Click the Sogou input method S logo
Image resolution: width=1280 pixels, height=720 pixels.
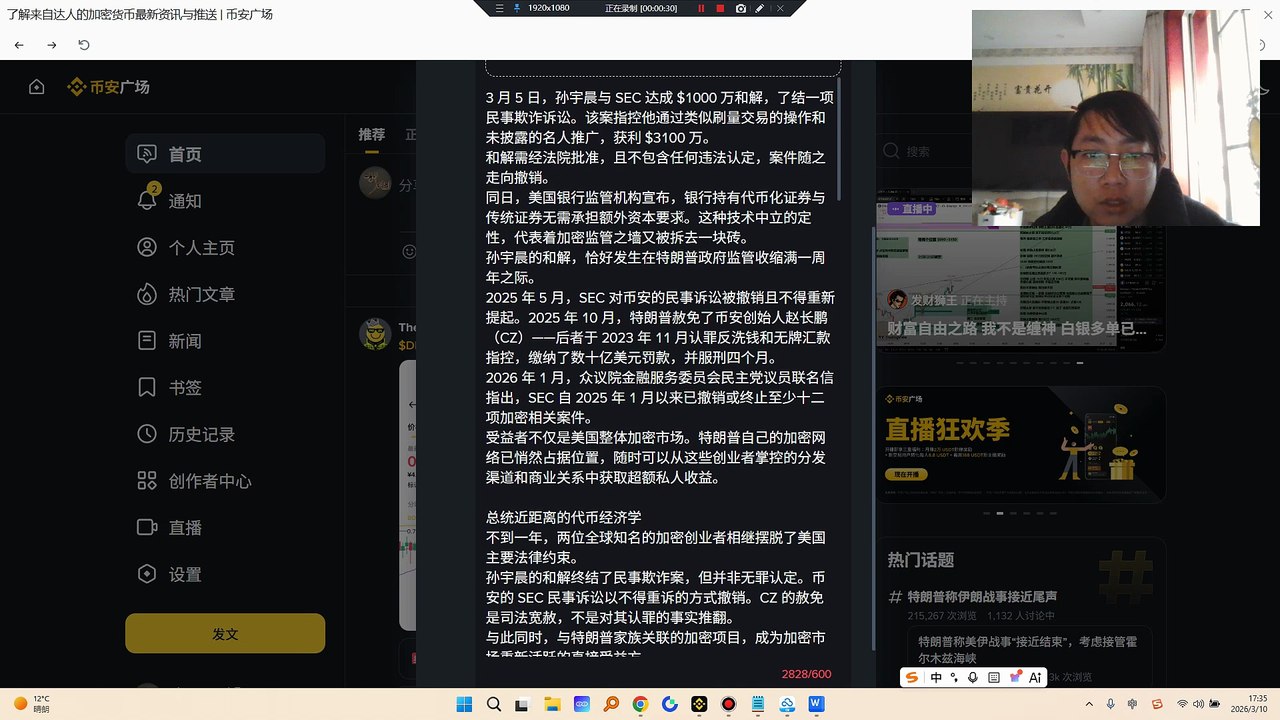911,677
